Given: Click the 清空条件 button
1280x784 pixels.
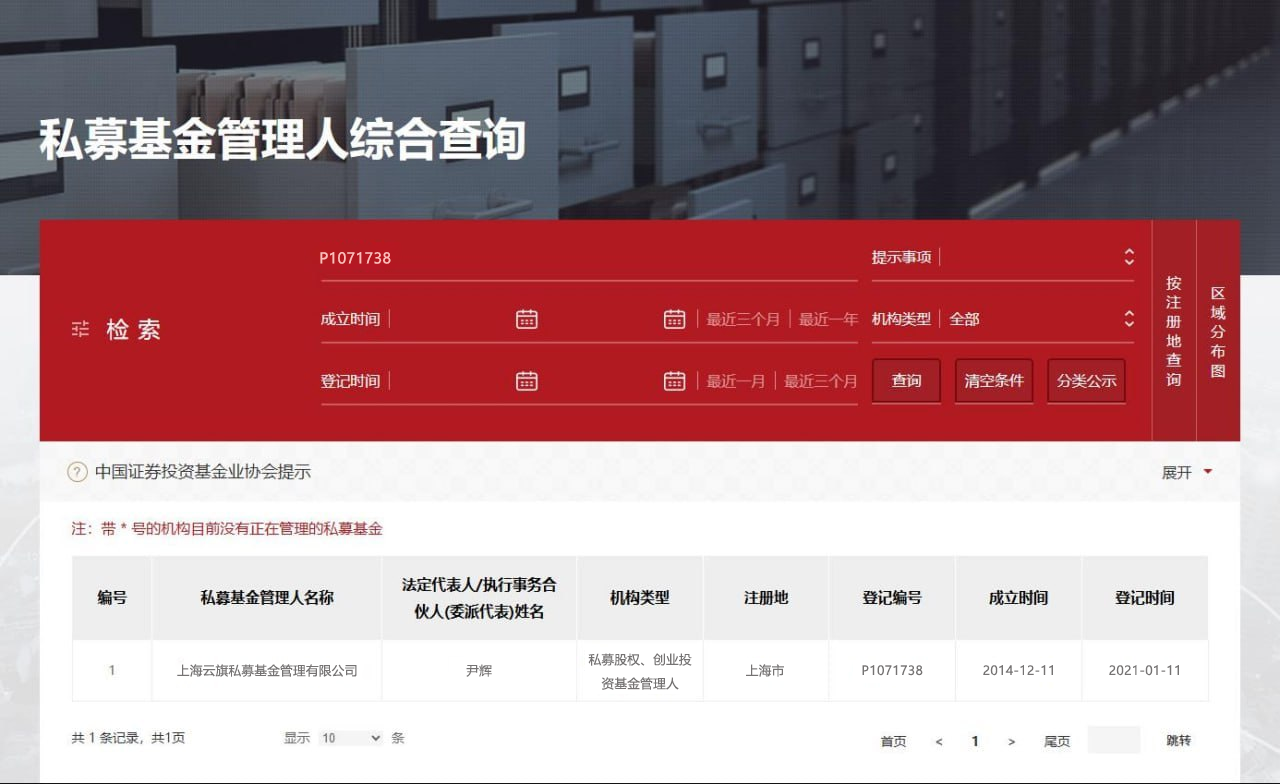Looking at the screenshot, I should (x=994, y=381).
